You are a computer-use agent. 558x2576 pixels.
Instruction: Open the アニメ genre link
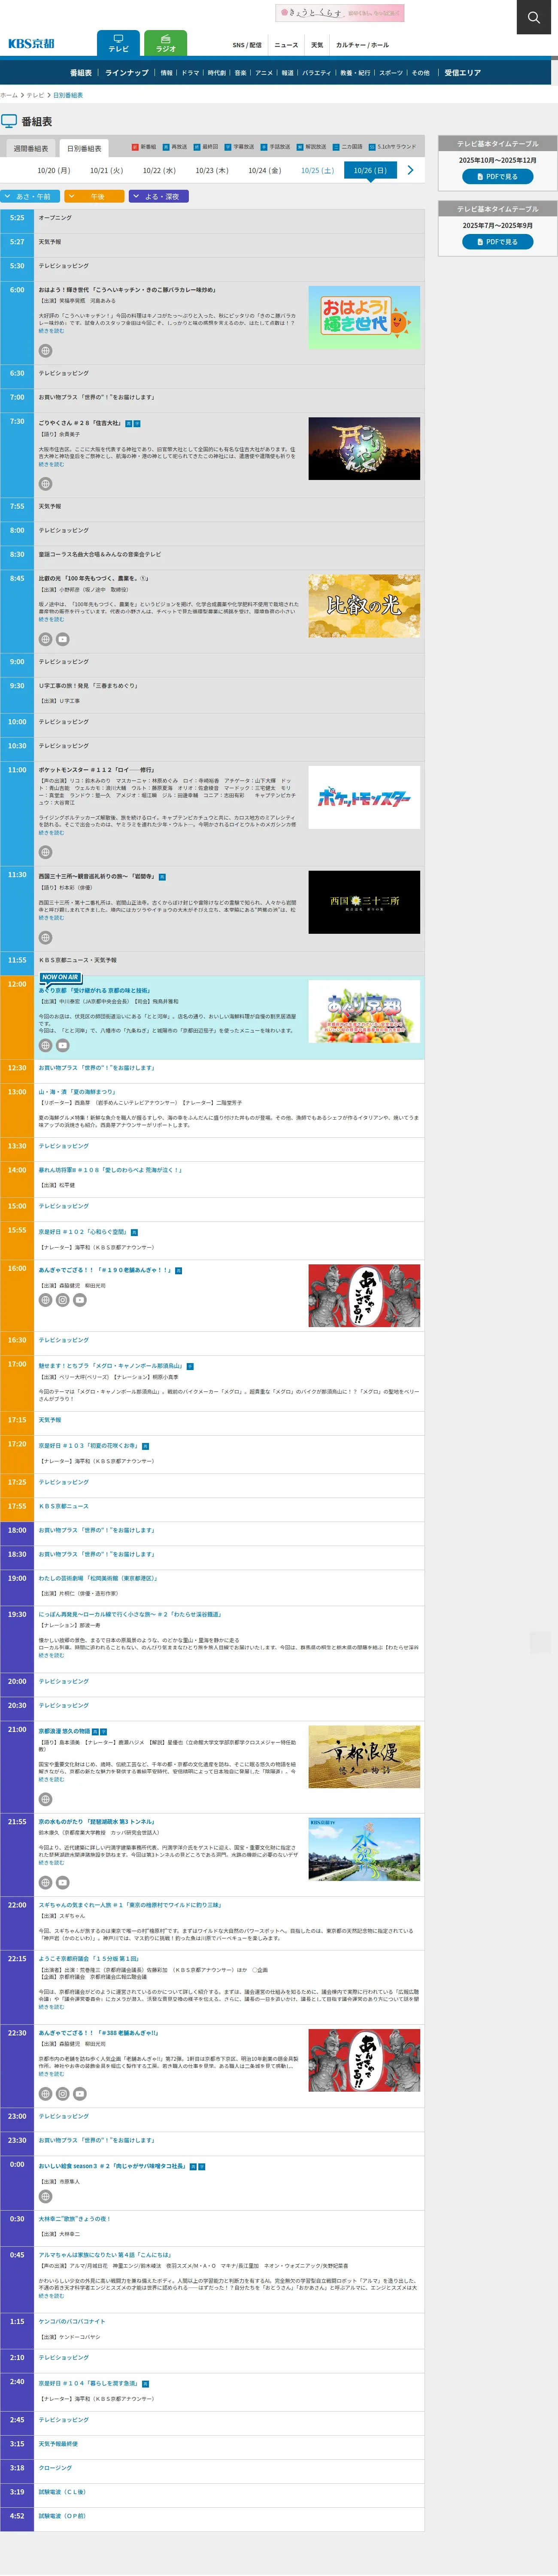coord(264,73)
